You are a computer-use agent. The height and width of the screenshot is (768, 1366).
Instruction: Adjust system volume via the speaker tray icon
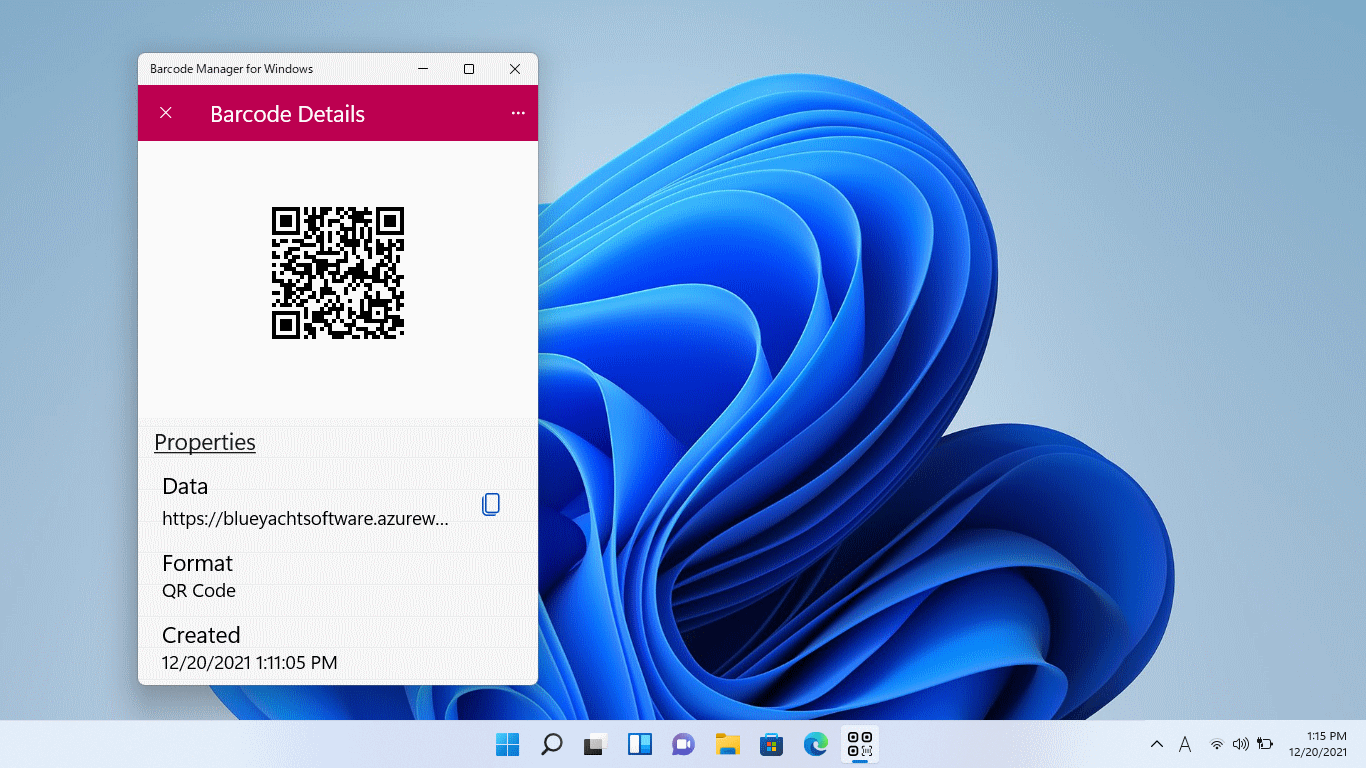click(x=1241, y=744)
